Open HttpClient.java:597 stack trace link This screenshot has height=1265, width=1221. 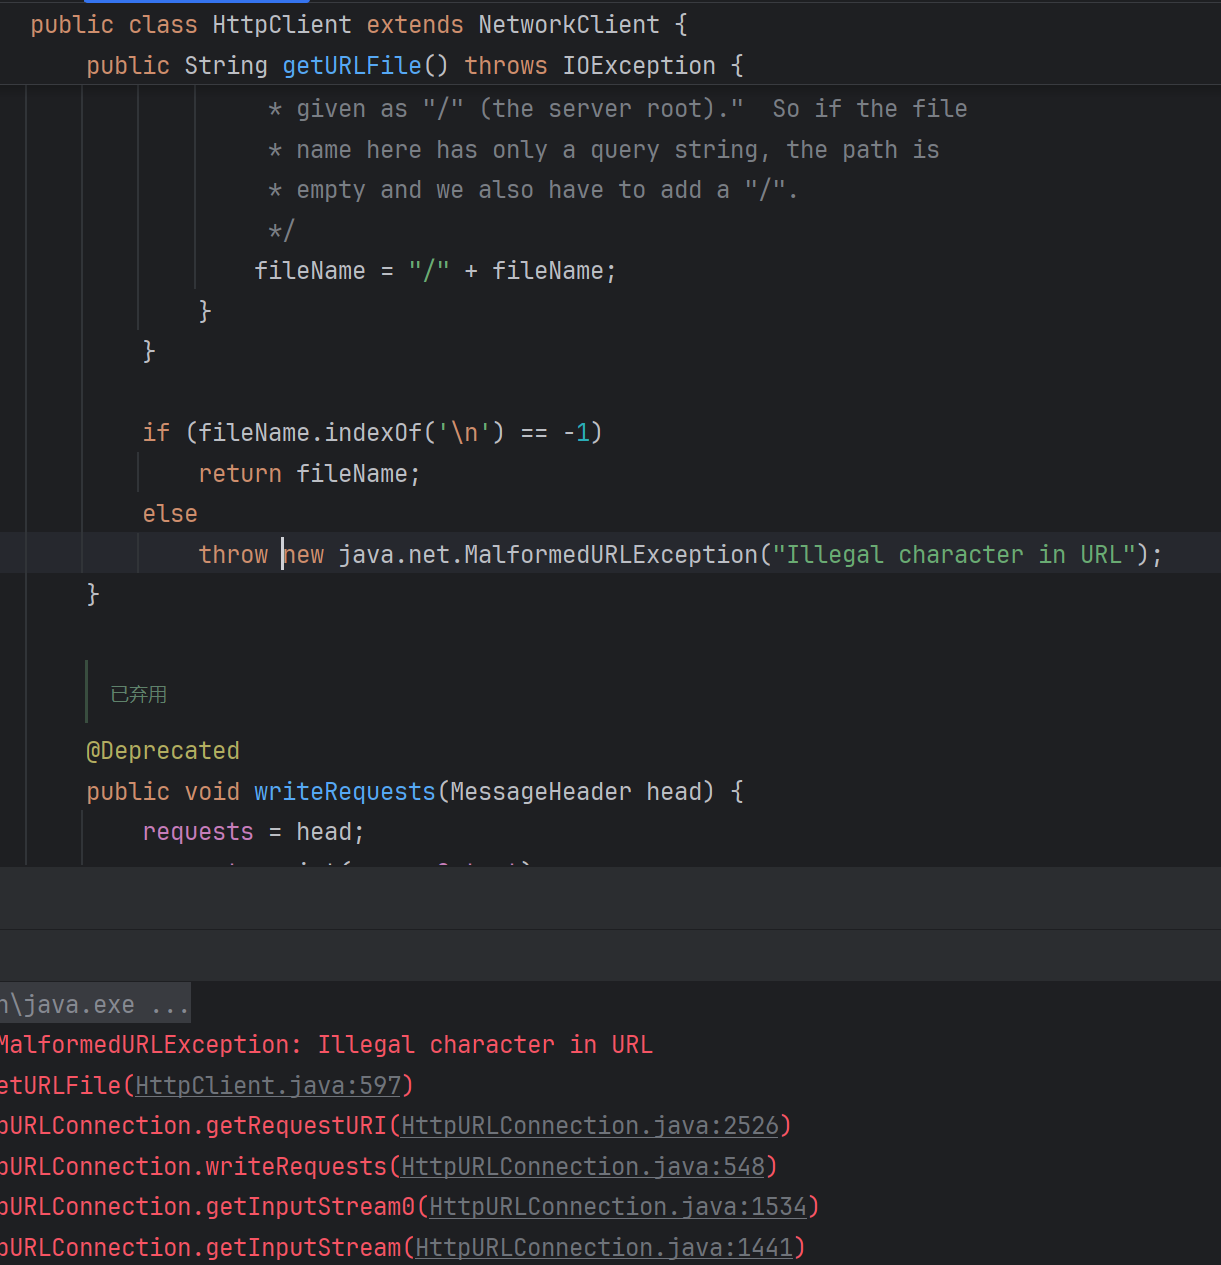[268, 1085]
